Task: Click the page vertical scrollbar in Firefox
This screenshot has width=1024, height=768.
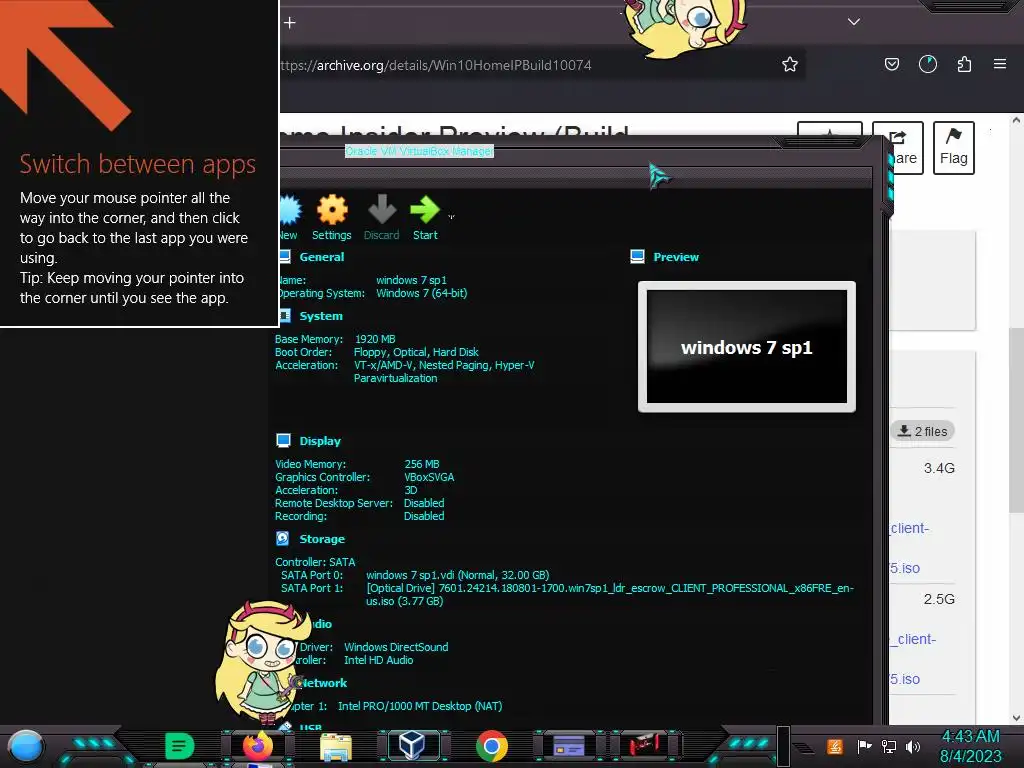Action: coord(1016,421)
